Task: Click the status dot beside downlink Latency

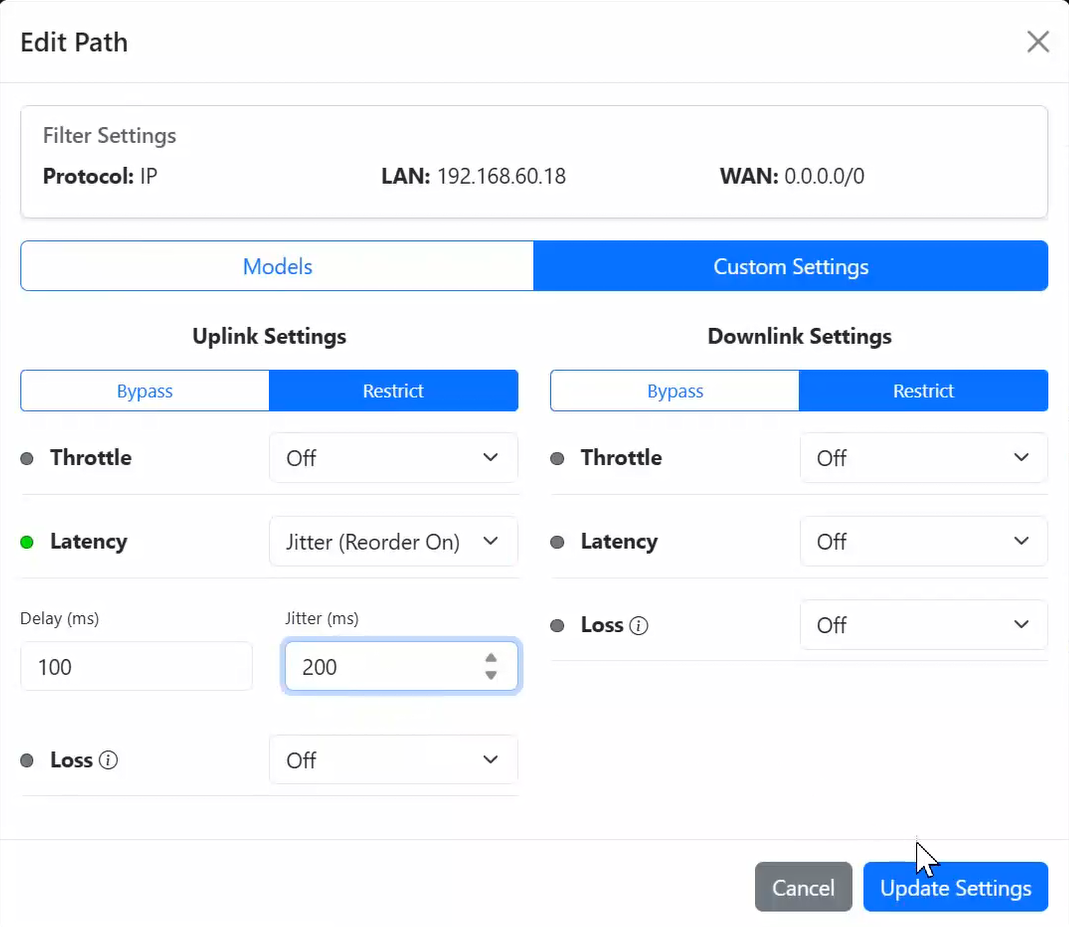Action: coord(557,541)
